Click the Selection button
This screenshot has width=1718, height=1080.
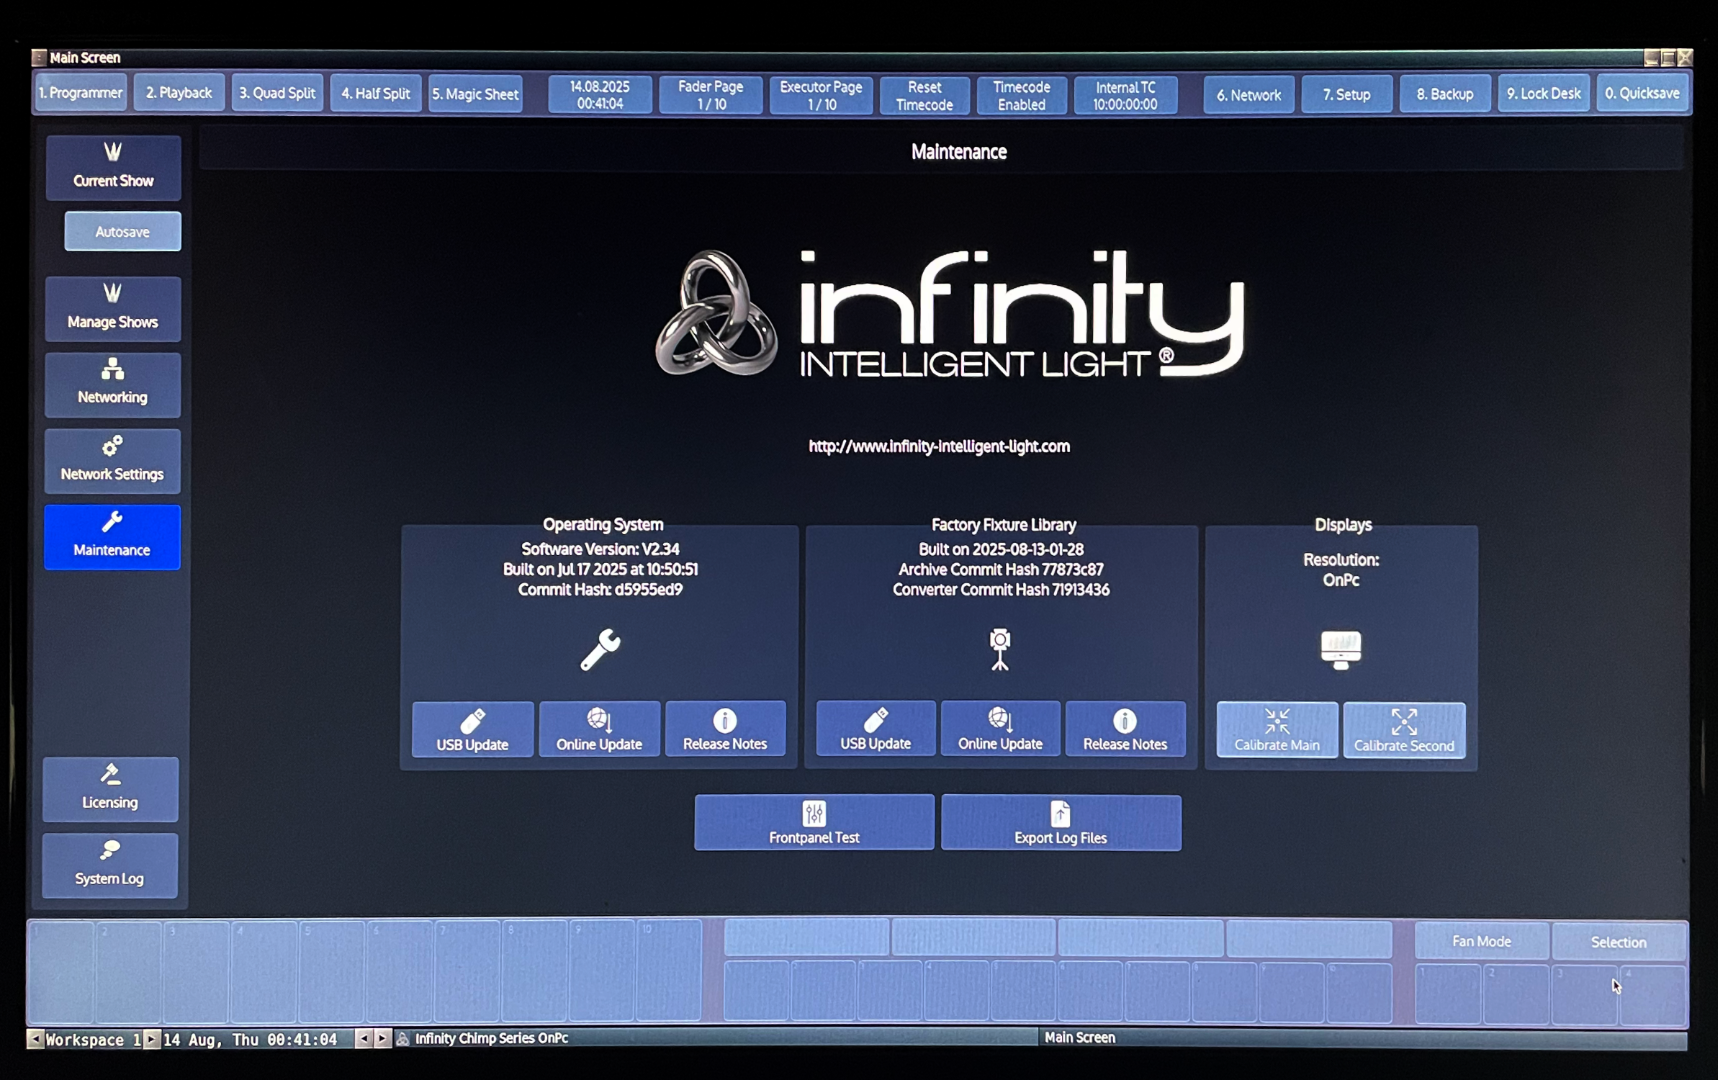[1618, 941]
